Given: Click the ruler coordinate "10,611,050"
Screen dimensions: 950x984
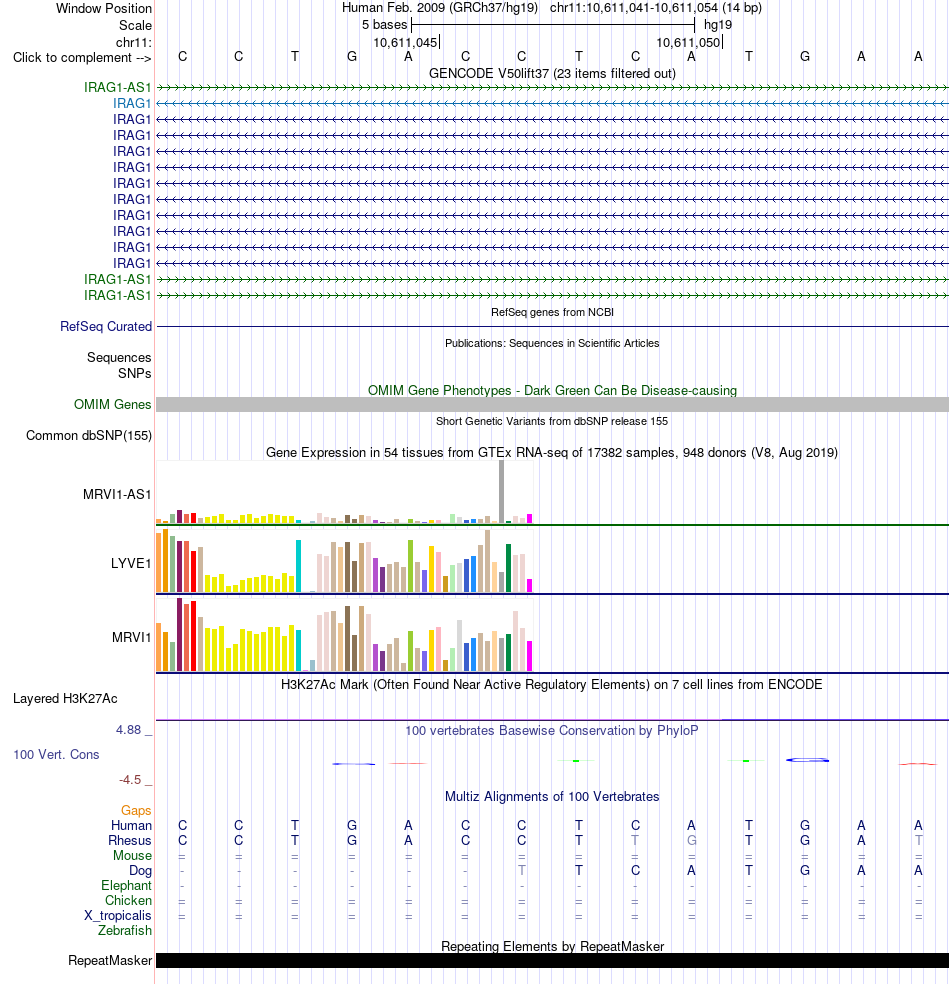Looking at the screenshot, I should (x=688, y=43).
